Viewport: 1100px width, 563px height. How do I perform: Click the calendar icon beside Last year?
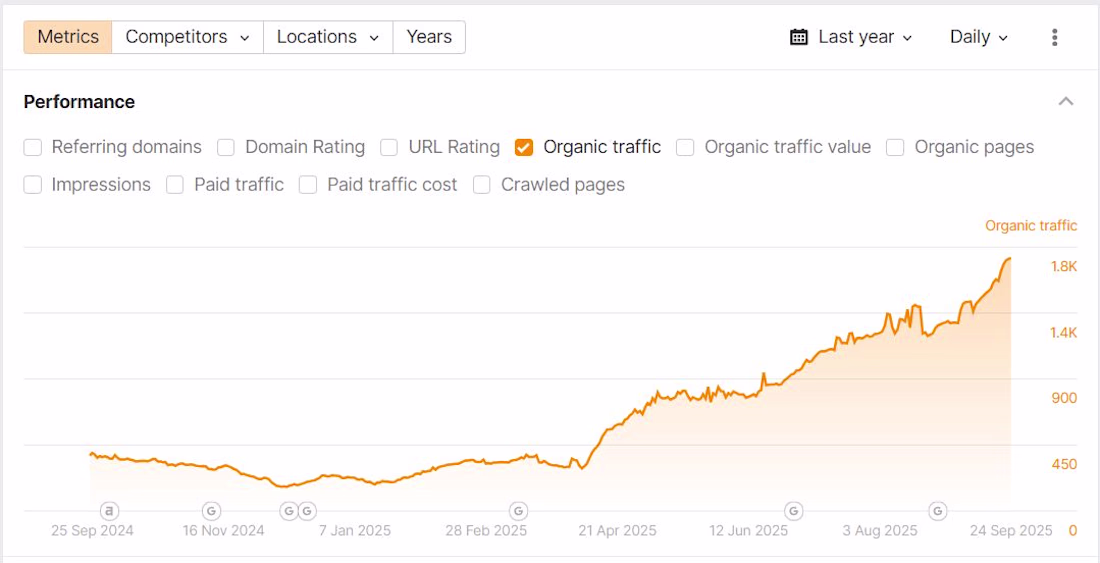pos(798,37)
